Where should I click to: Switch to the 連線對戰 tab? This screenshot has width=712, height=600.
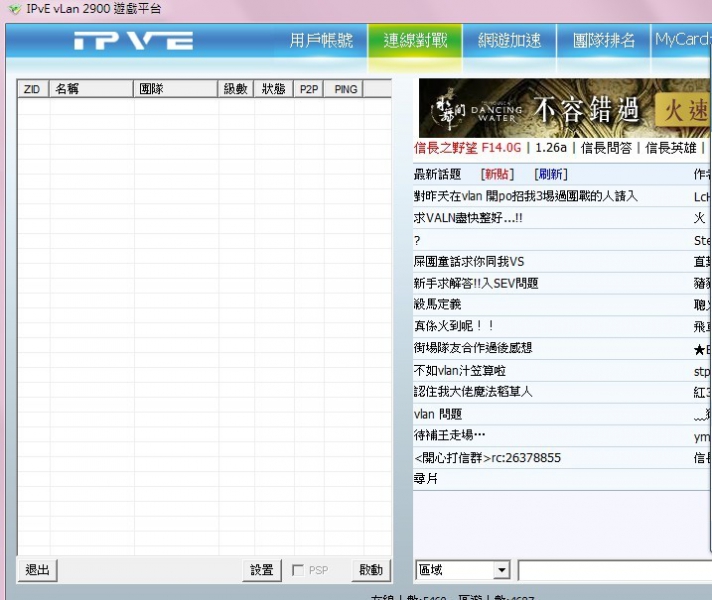pyautogui.click(x=415, y=40)
